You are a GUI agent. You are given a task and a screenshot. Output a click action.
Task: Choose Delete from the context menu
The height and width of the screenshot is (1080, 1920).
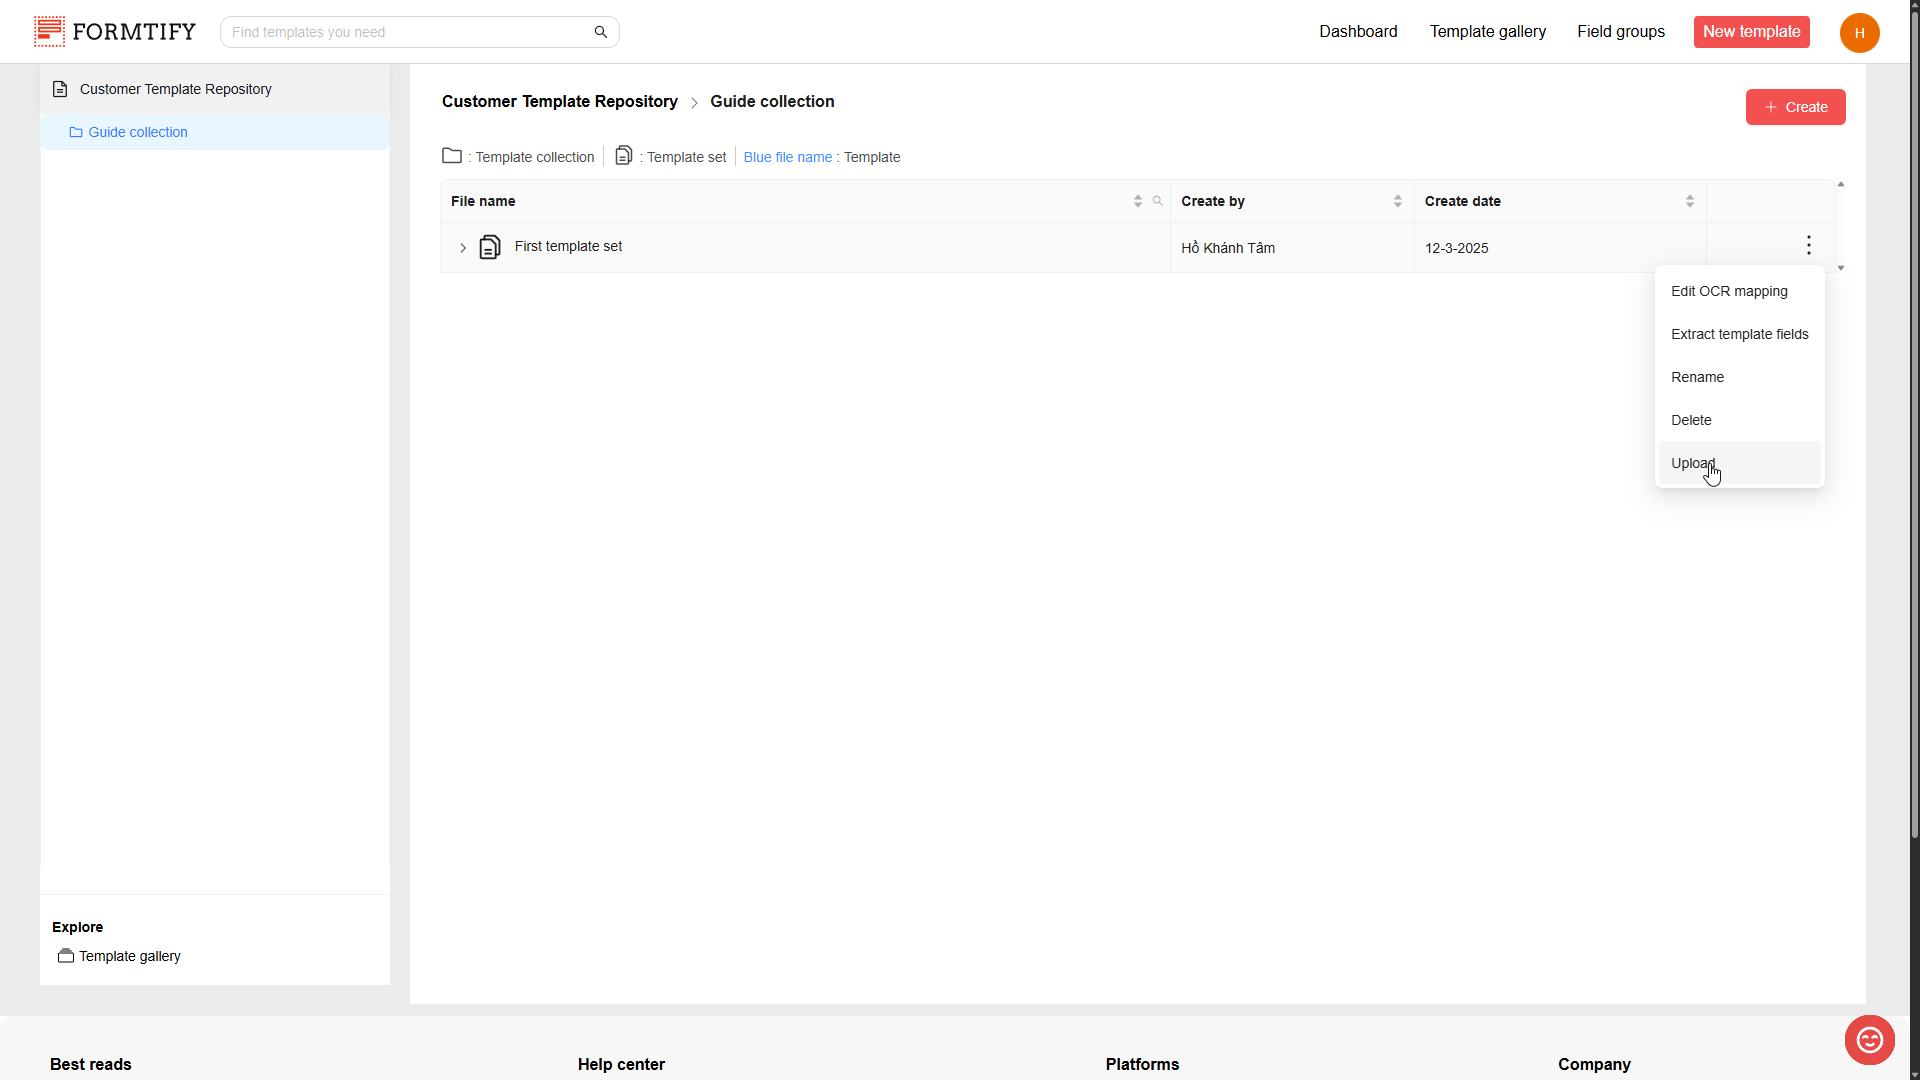(x=1691, y=420)
